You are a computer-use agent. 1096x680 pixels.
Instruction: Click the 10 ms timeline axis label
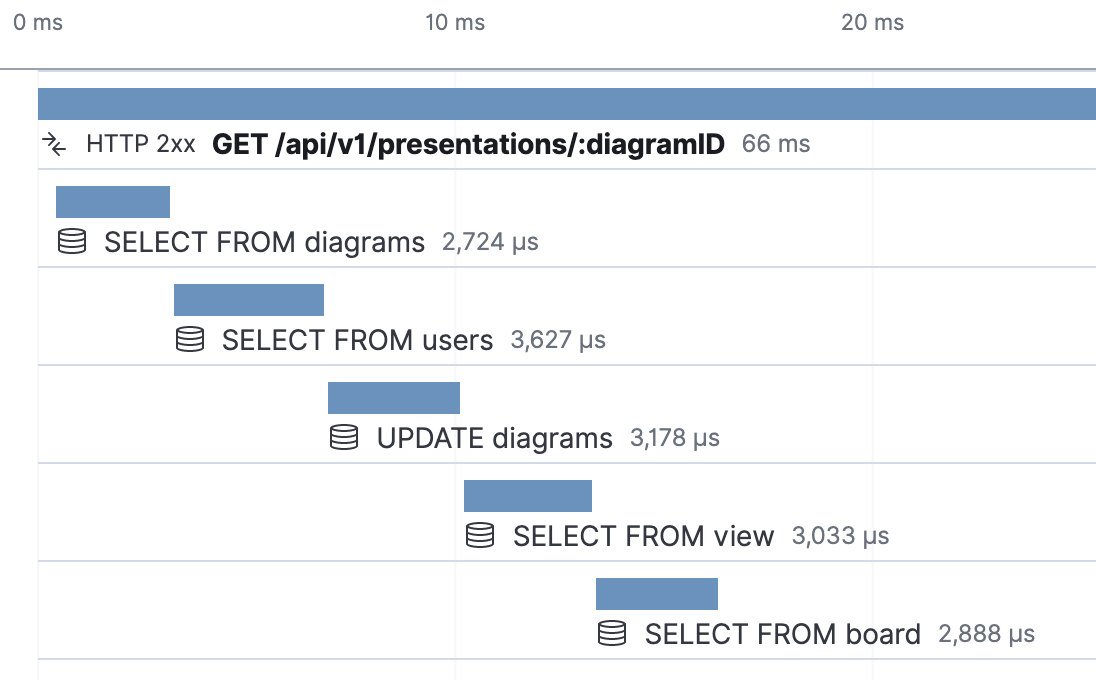pos(455,22)
